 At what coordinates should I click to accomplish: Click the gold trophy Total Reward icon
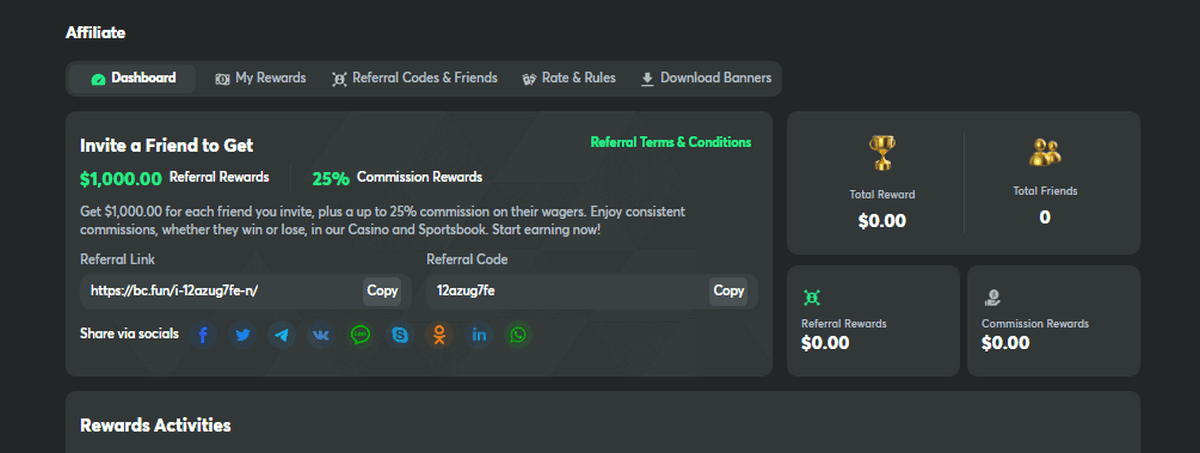pos(882,153)
